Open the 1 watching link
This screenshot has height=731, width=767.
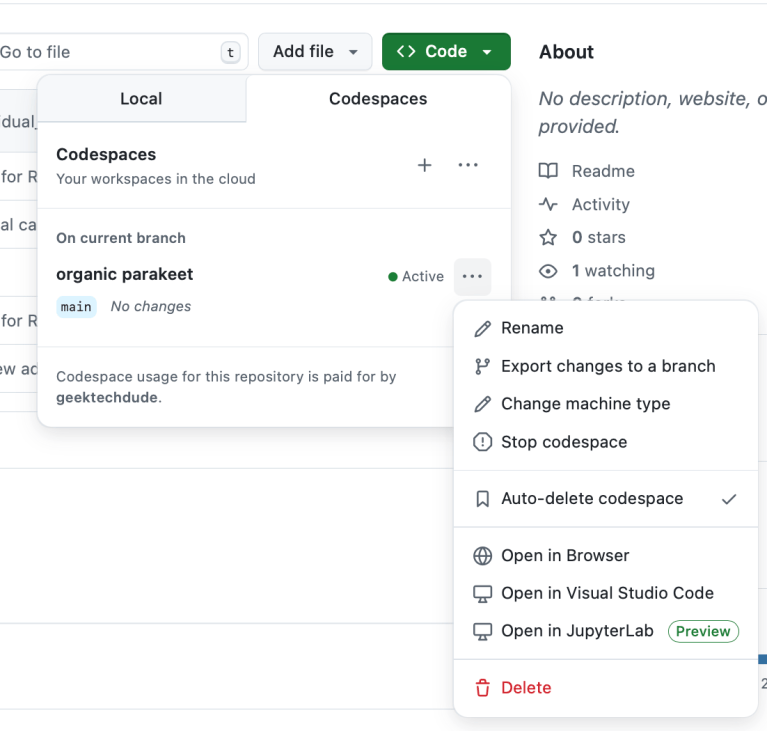[x=613, y=271]
